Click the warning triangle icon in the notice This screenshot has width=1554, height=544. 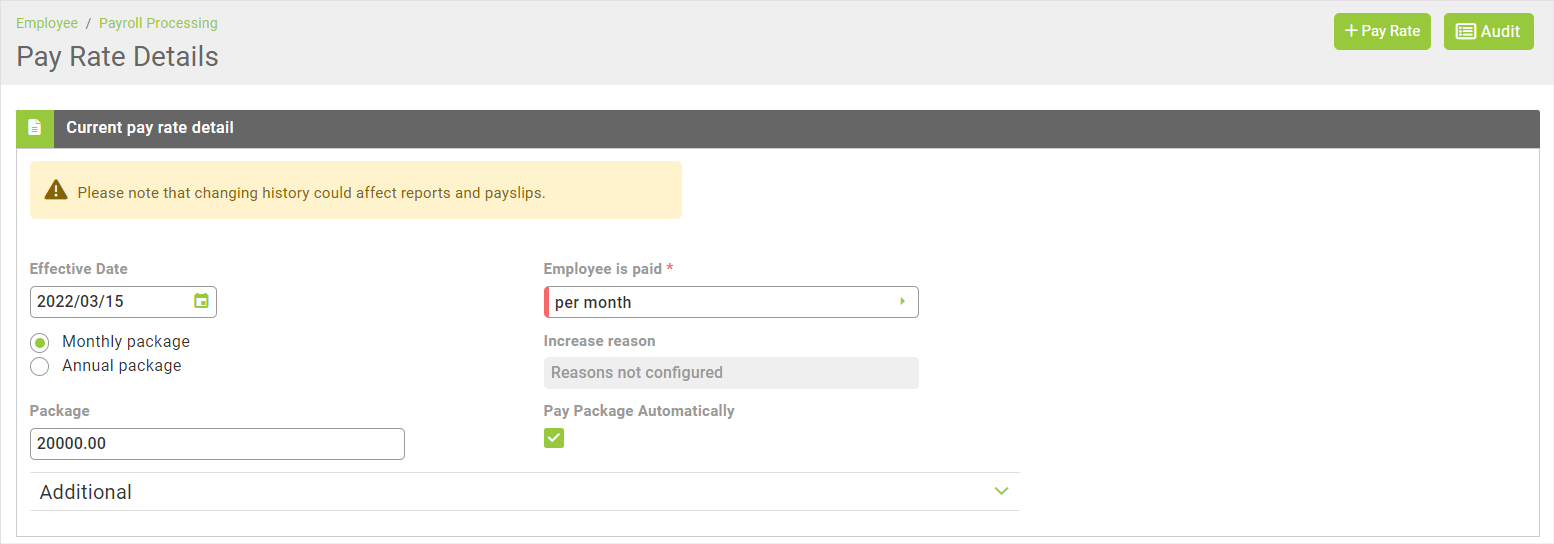pyautogui.click(x=56, y=190)
